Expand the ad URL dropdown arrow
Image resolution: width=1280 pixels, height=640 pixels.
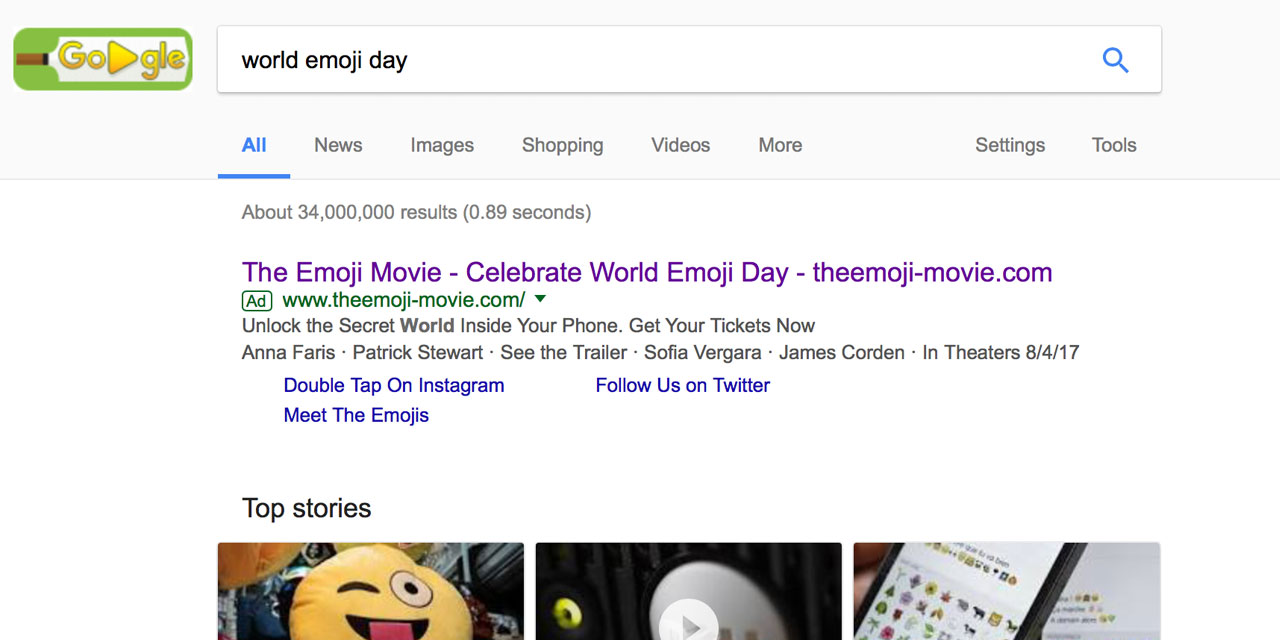click(540, 299)
